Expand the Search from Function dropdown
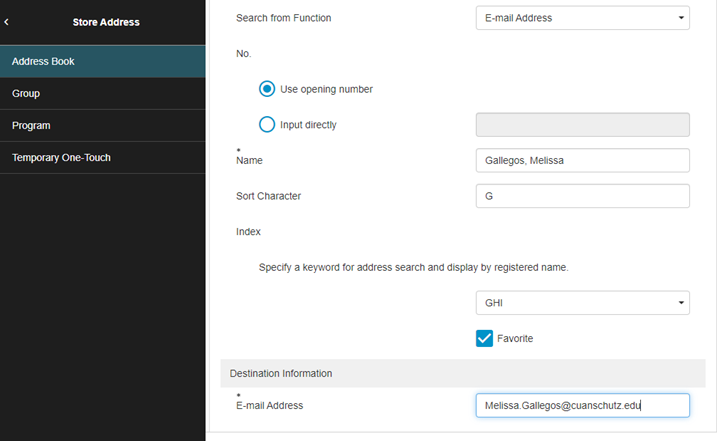717x441 pixels. tap(582, 18)
